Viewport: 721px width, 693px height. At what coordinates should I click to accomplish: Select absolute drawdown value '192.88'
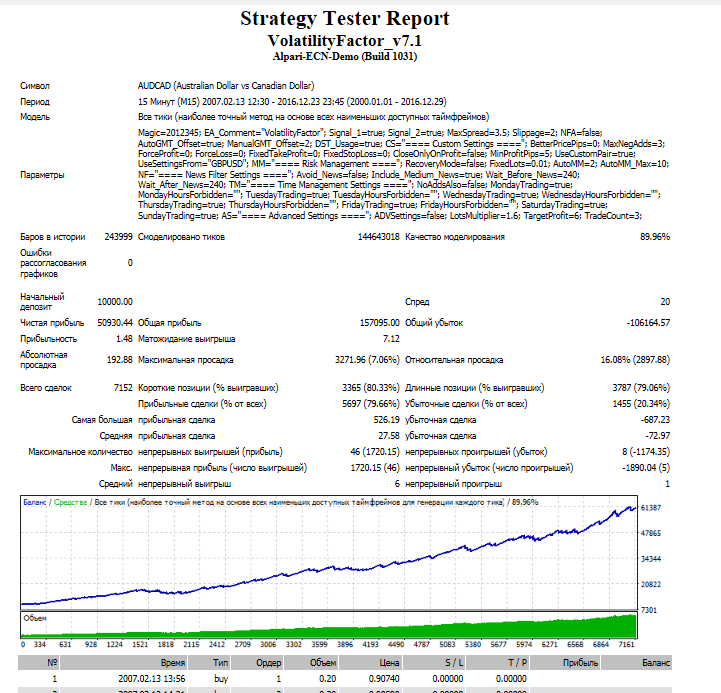click(120, 360)
